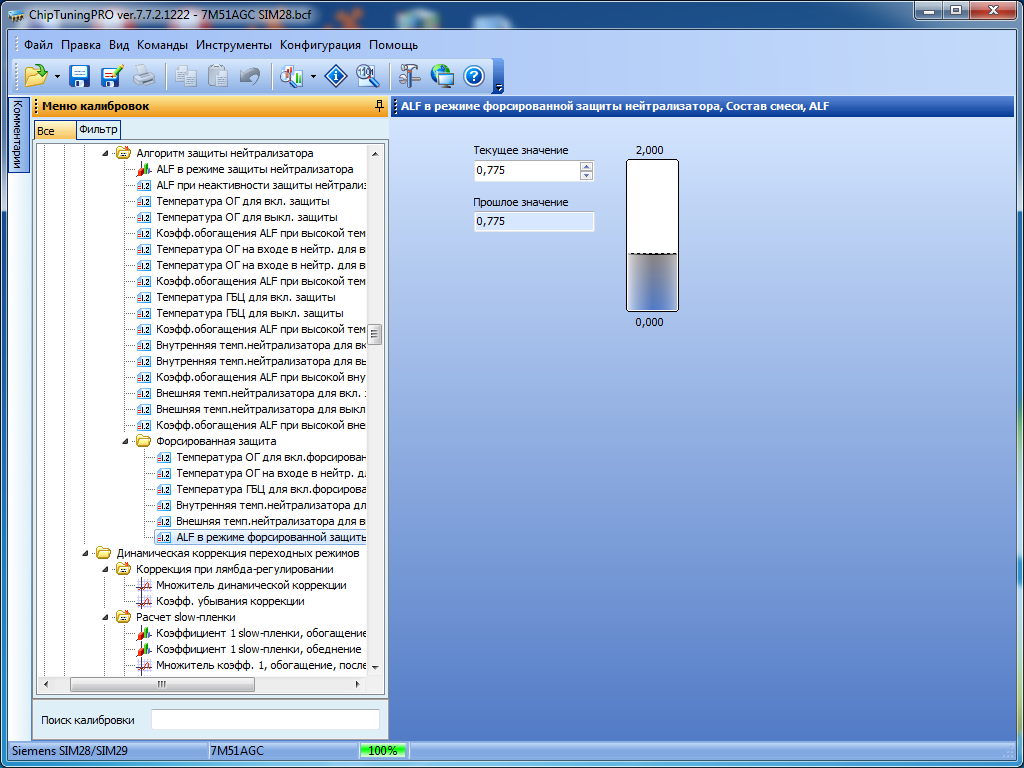1024x768 pixels.
Task: Click the floppy disk with pencil icon
Action: 112,75
